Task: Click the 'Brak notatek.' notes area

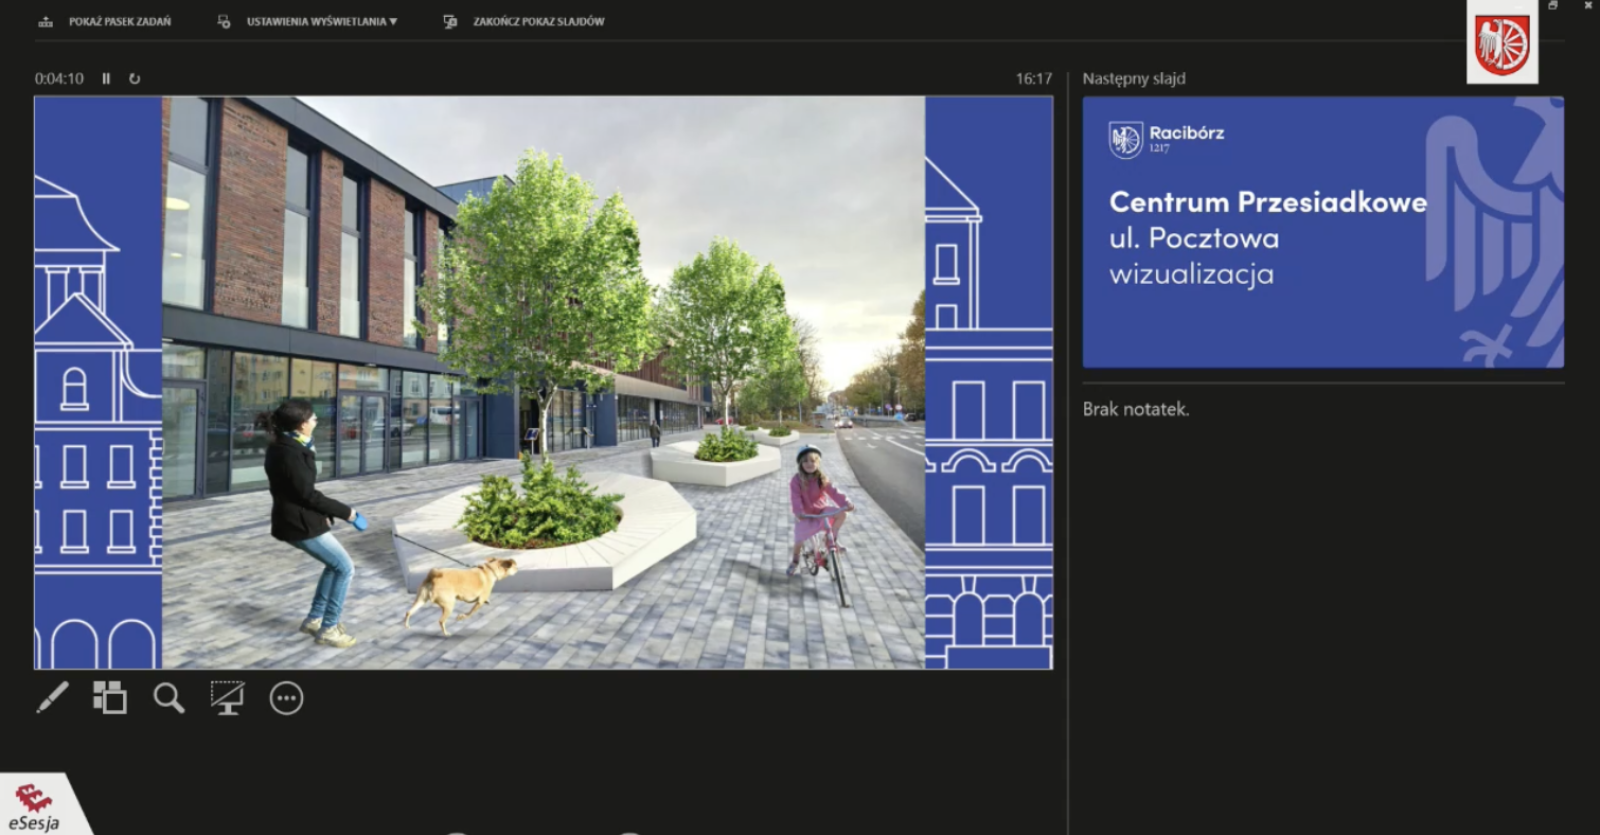Action: click(1136, 409)
